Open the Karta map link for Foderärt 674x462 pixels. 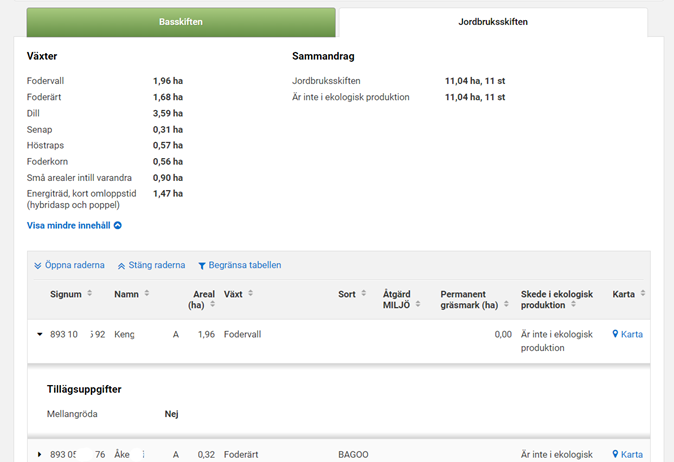tap(627, 454)
